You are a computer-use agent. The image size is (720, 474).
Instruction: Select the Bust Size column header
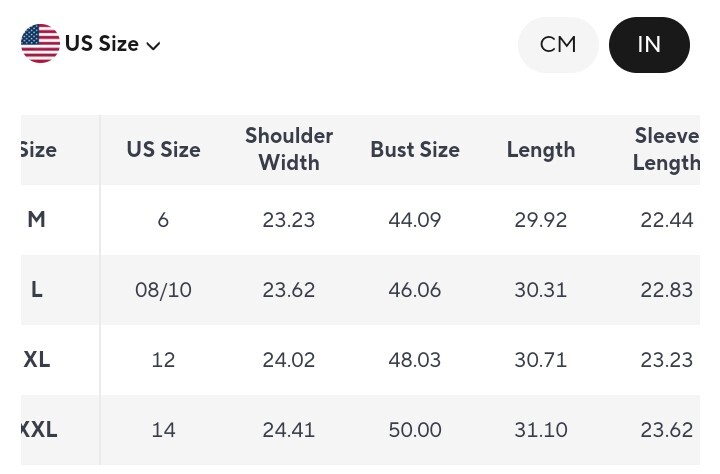point(415,150)
